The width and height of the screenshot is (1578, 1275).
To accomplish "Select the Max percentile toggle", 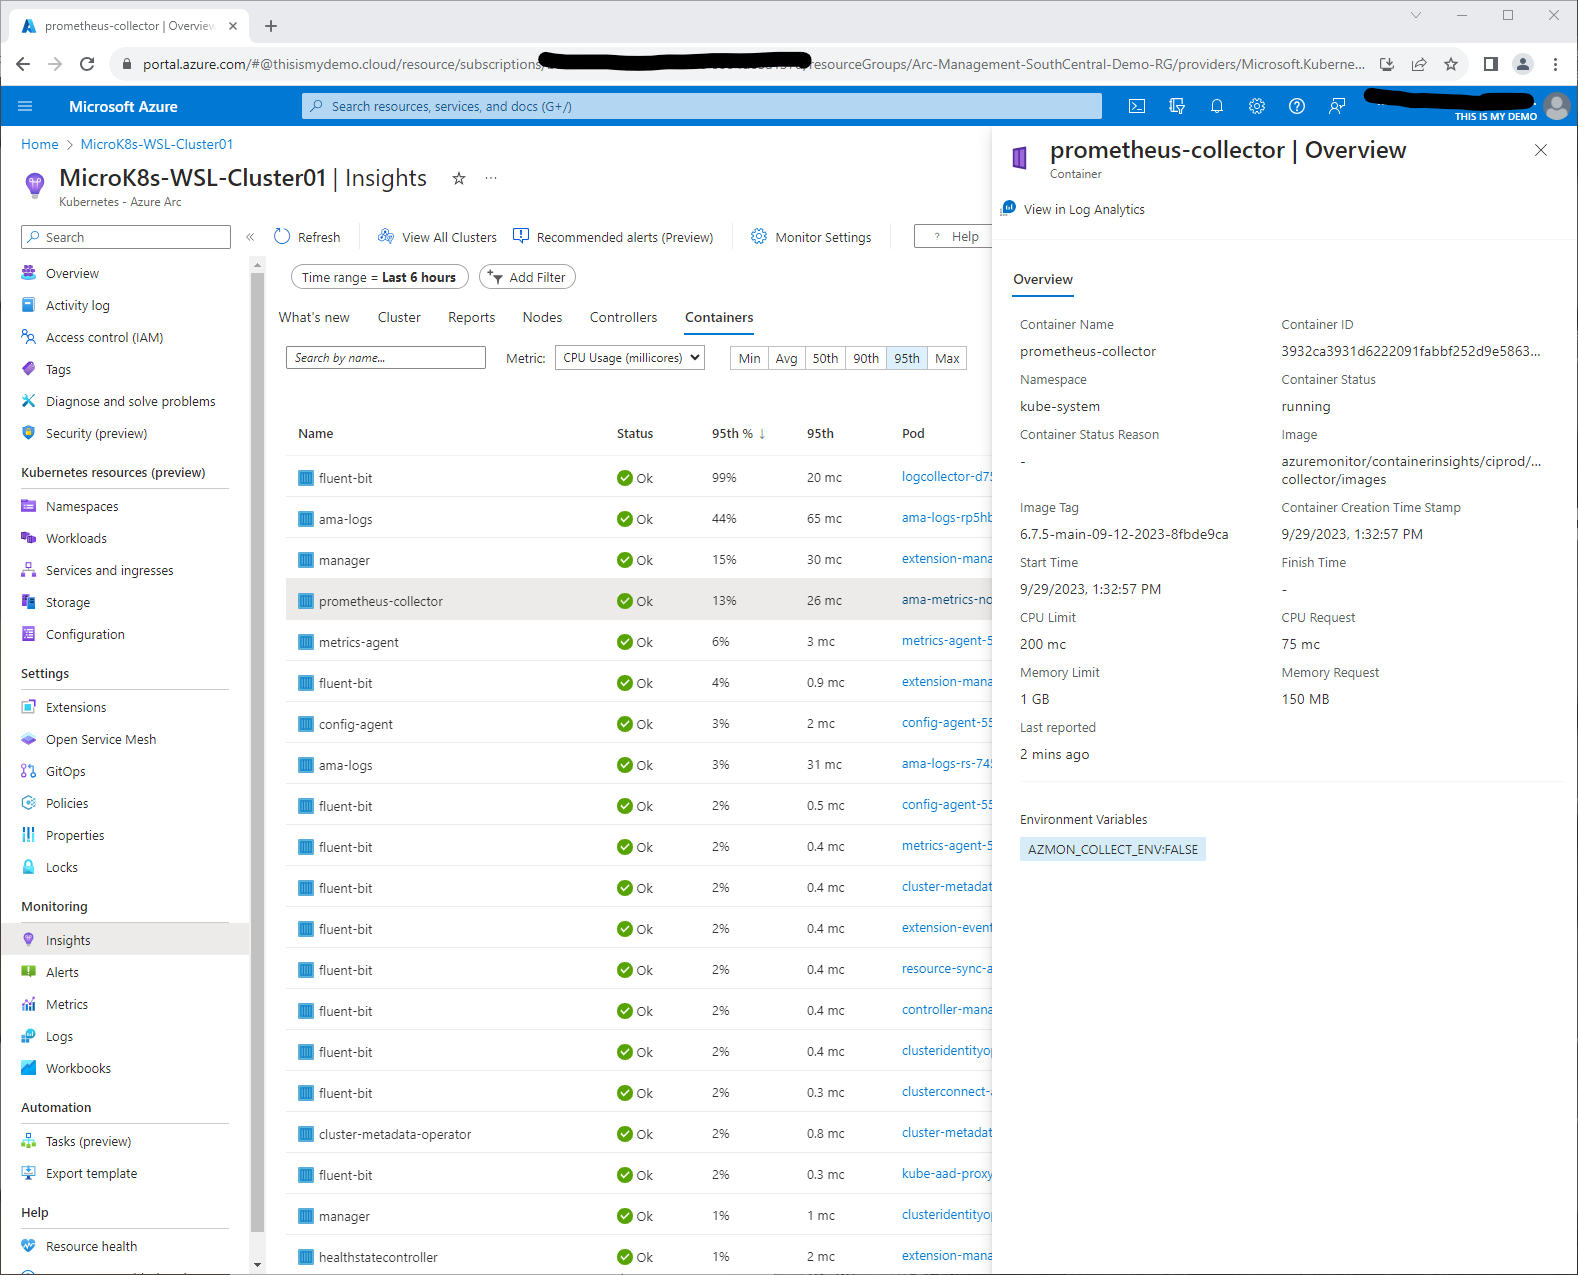I will coord(947,358).
